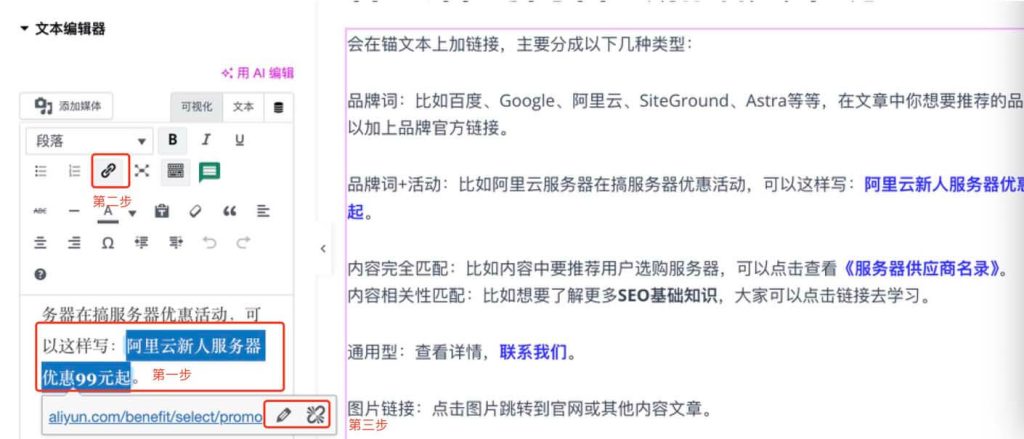1024x439 pixels.
Task: Click the bold SEO基础知识 text
Action: [x=669, y=297]
